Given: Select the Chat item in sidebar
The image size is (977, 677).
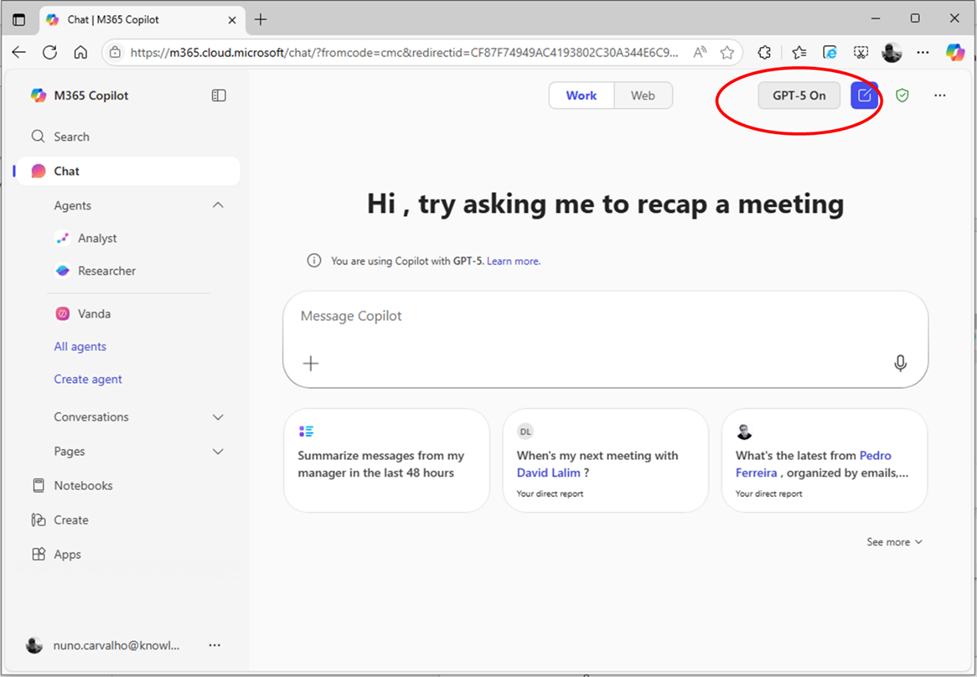Looking at the screenshot, I should [128, 171].
